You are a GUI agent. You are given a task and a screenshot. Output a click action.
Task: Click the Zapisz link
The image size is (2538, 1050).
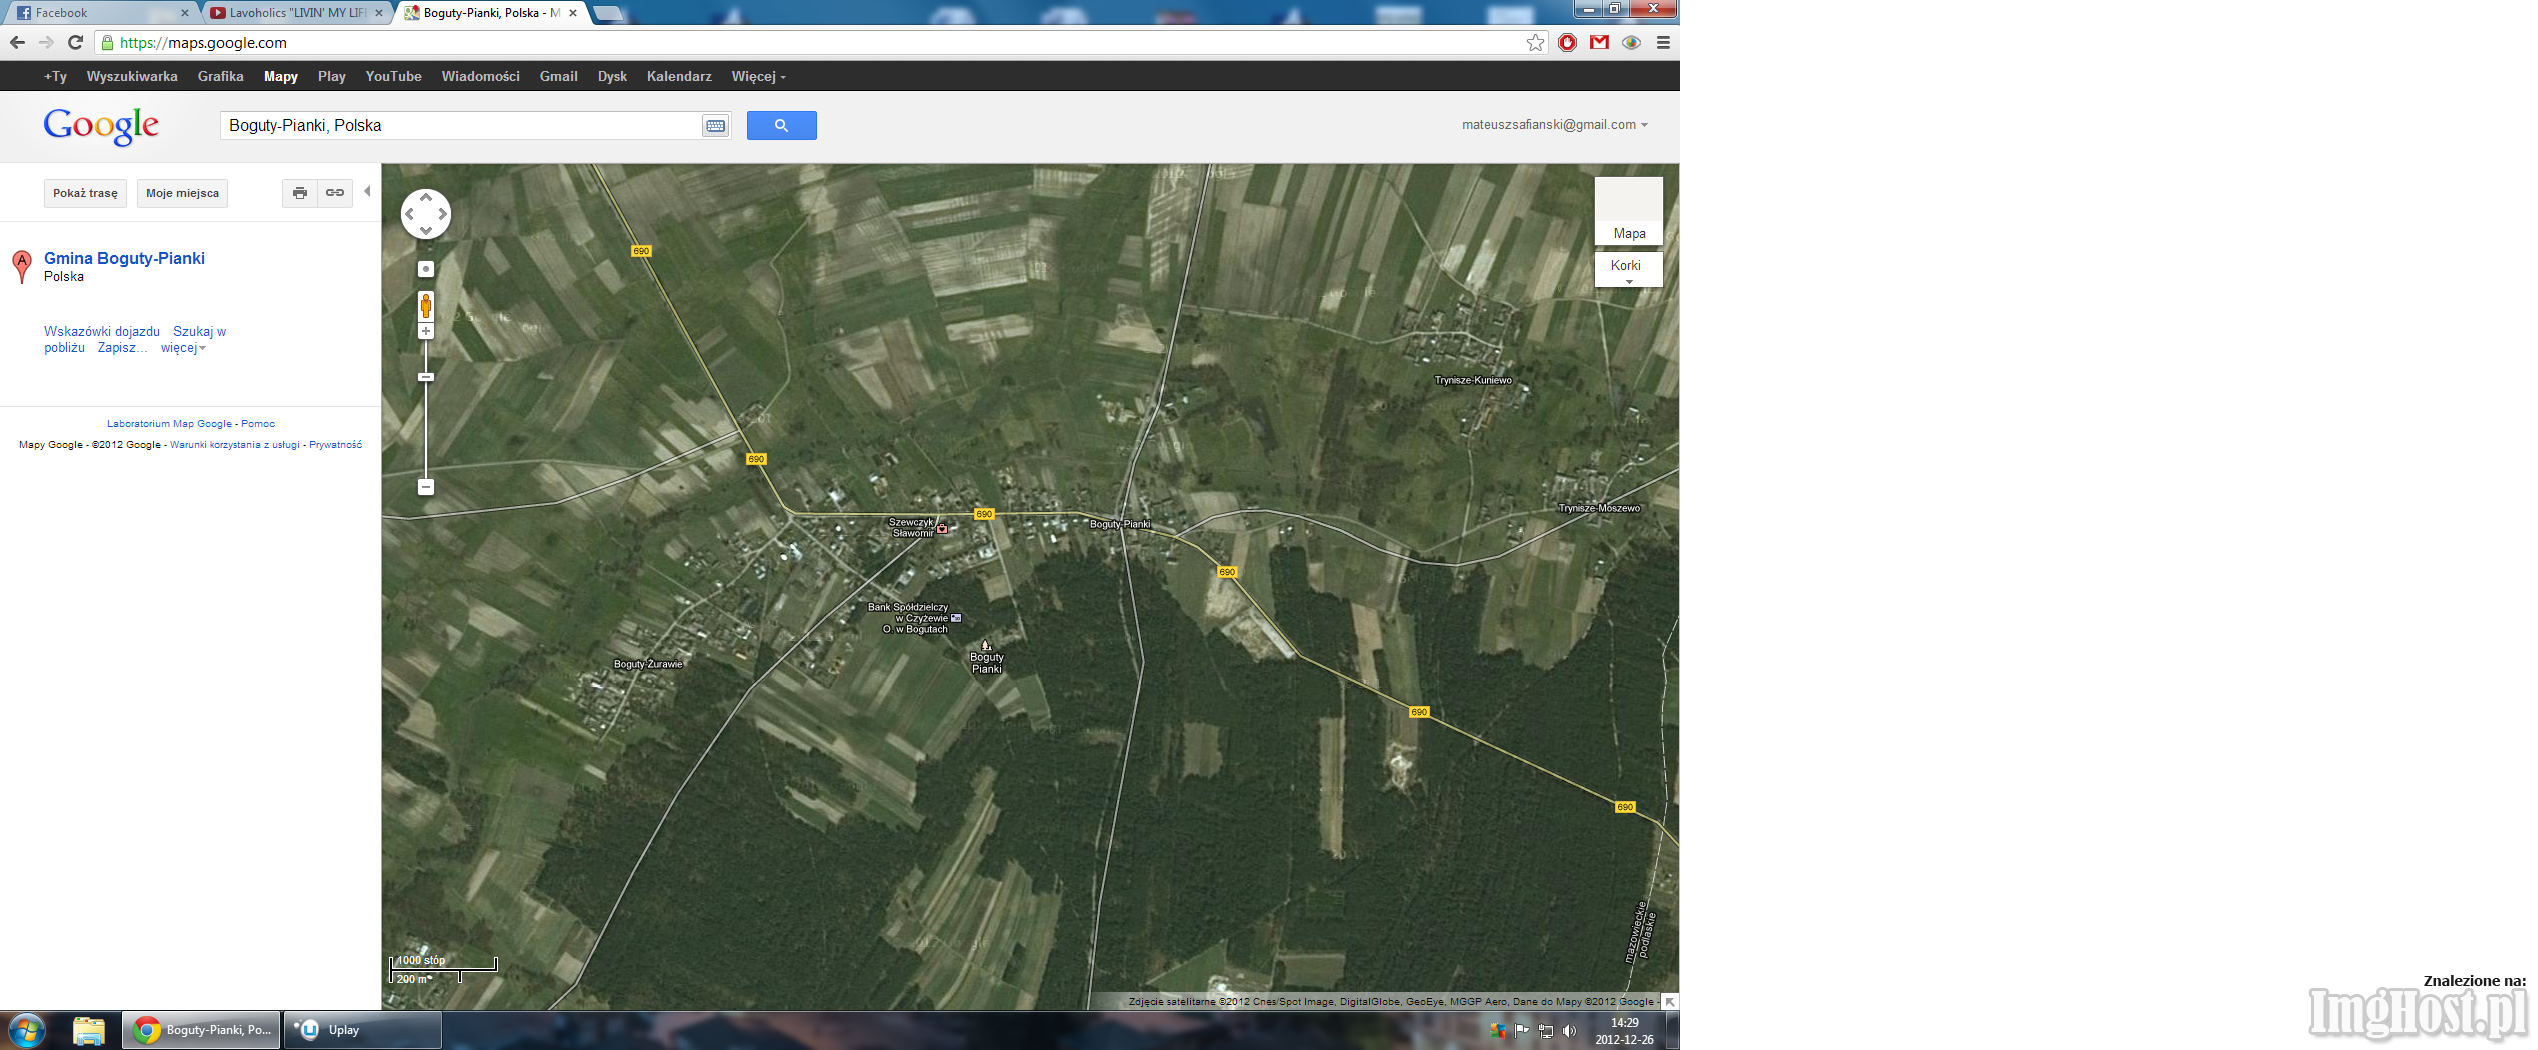coord(122,348)
